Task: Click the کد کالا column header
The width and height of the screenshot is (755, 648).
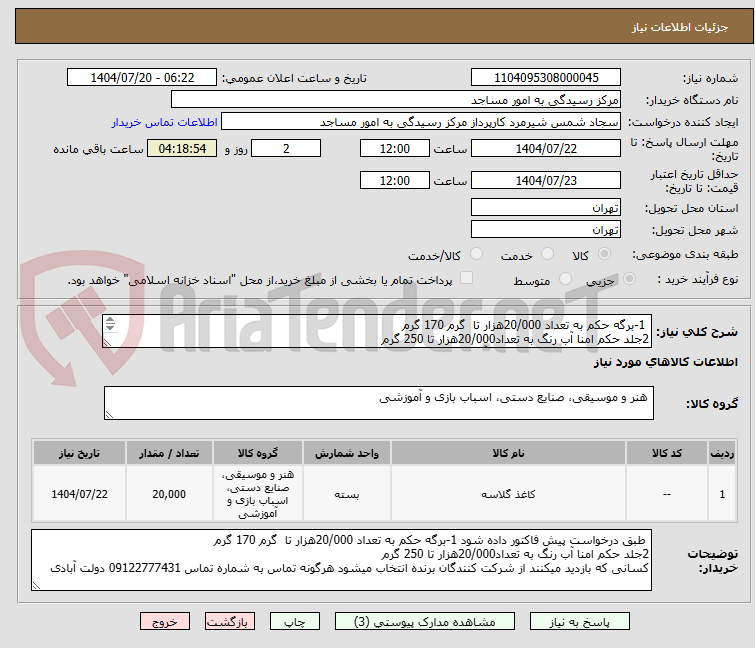Action: pos(666,453)
